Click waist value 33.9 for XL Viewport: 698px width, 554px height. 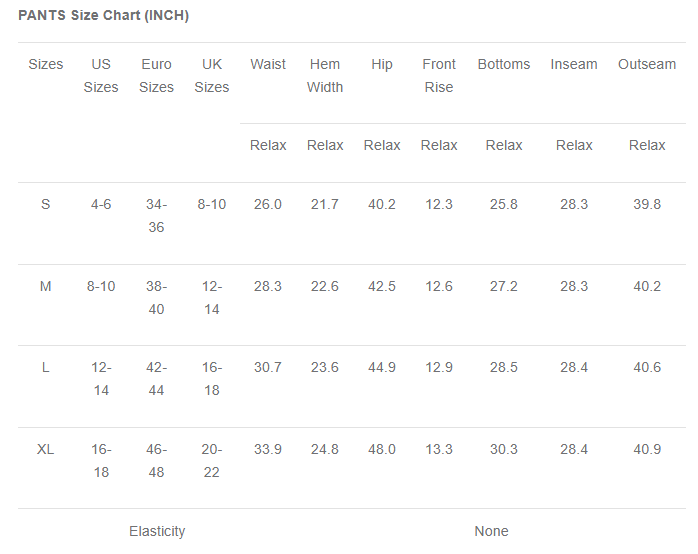tap(268, 449)
